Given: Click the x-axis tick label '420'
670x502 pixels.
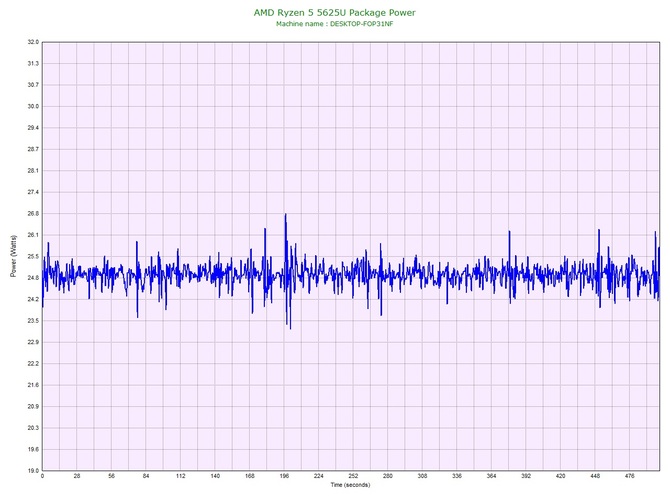Looking at the screenshot, I should [561, 476].
